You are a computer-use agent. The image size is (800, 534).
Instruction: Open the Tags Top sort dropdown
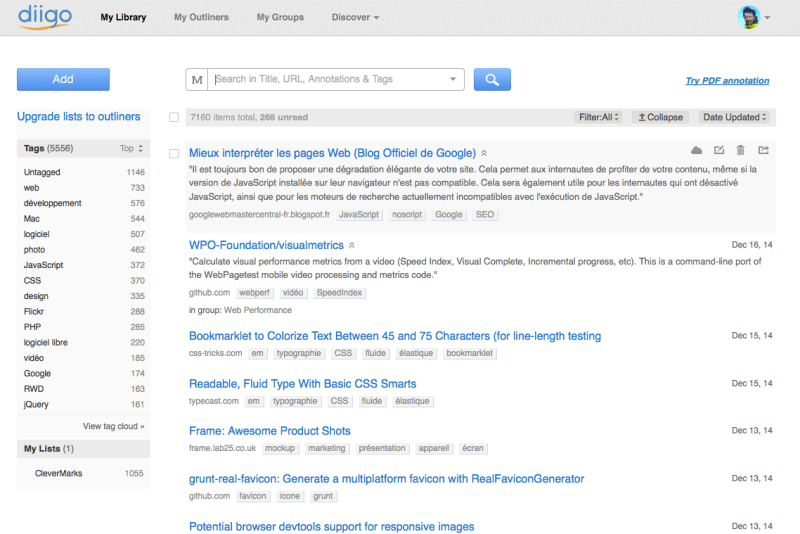click(131, 148)
